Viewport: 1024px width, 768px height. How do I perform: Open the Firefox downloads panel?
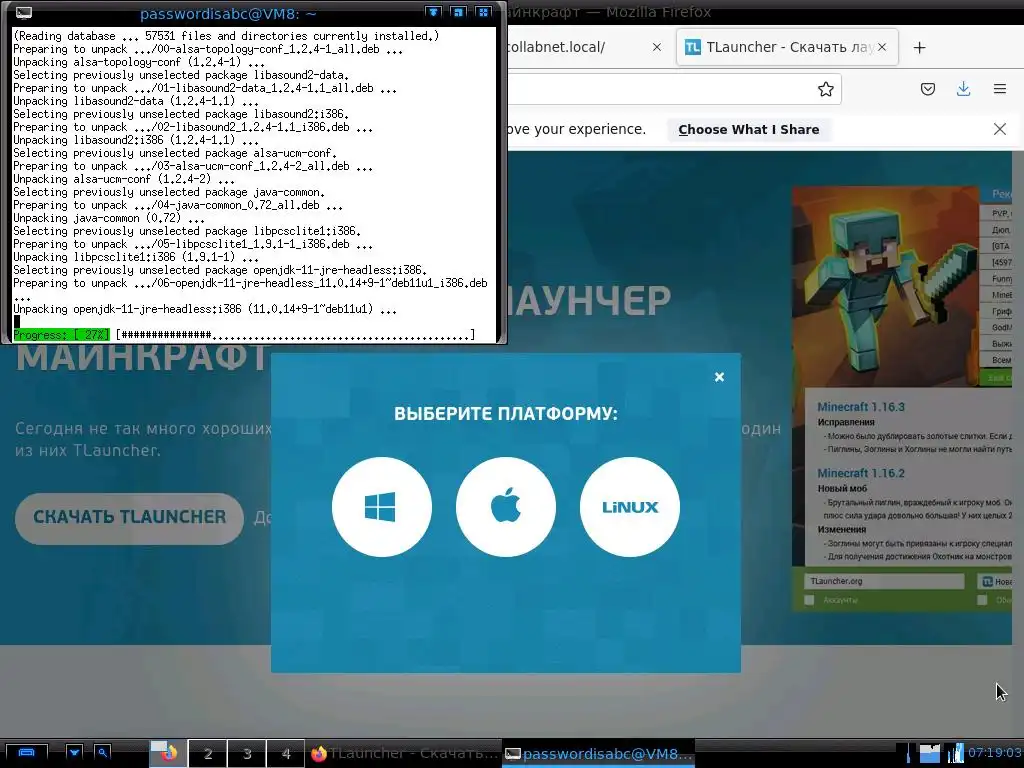[x=963, y=89]
